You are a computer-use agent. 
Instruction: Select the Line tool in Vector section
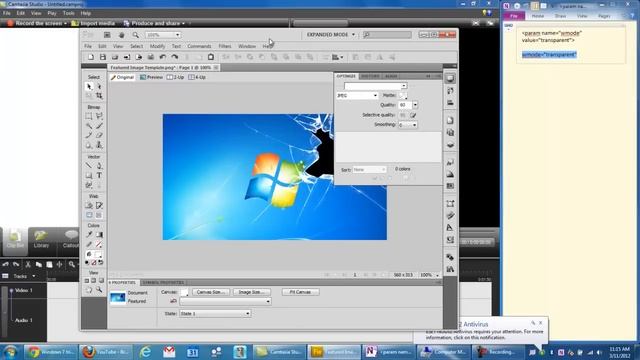click(x=89, y=166)
